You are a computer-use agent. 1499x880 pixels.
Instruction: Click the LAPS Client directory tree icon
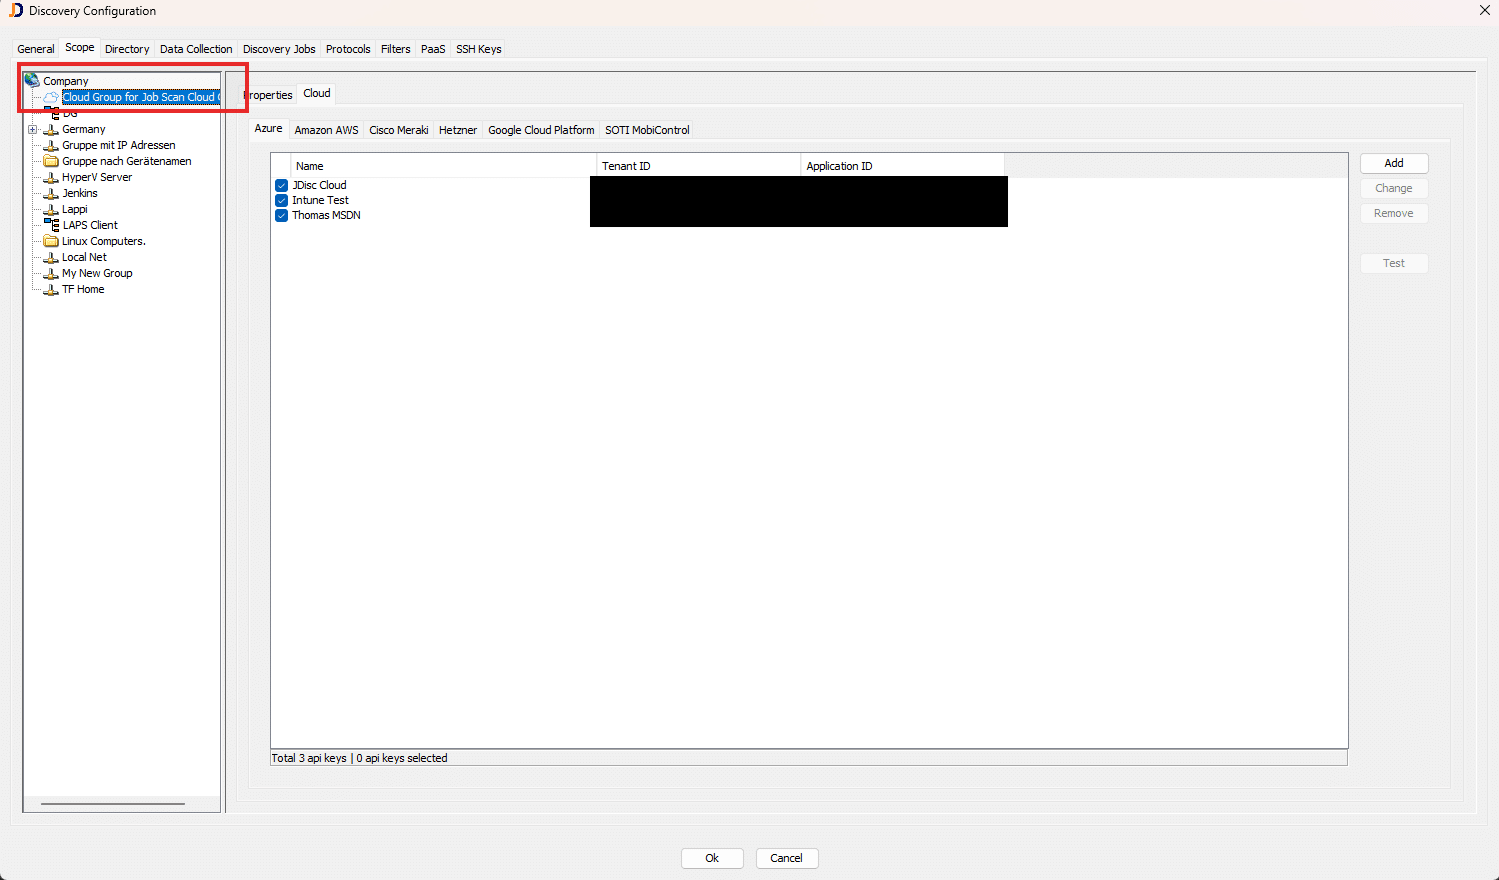coord(53,225)
